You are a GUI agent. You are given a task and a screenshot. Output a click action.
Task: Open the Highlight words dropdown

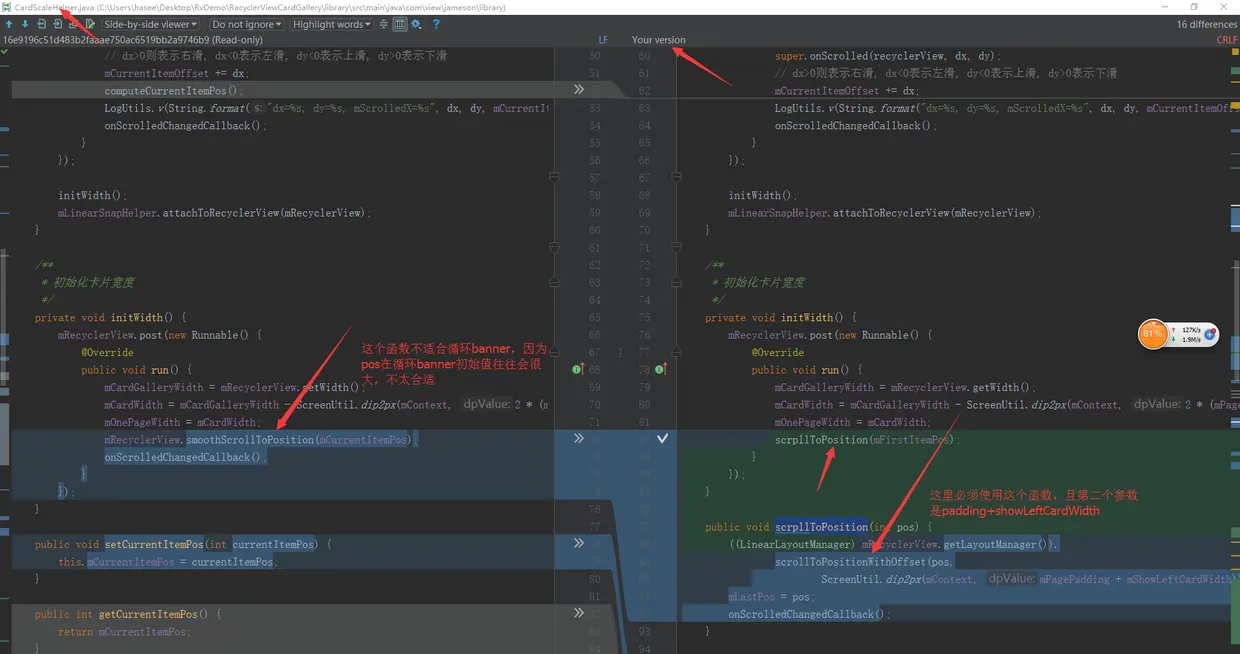click(x=332, y=24)
